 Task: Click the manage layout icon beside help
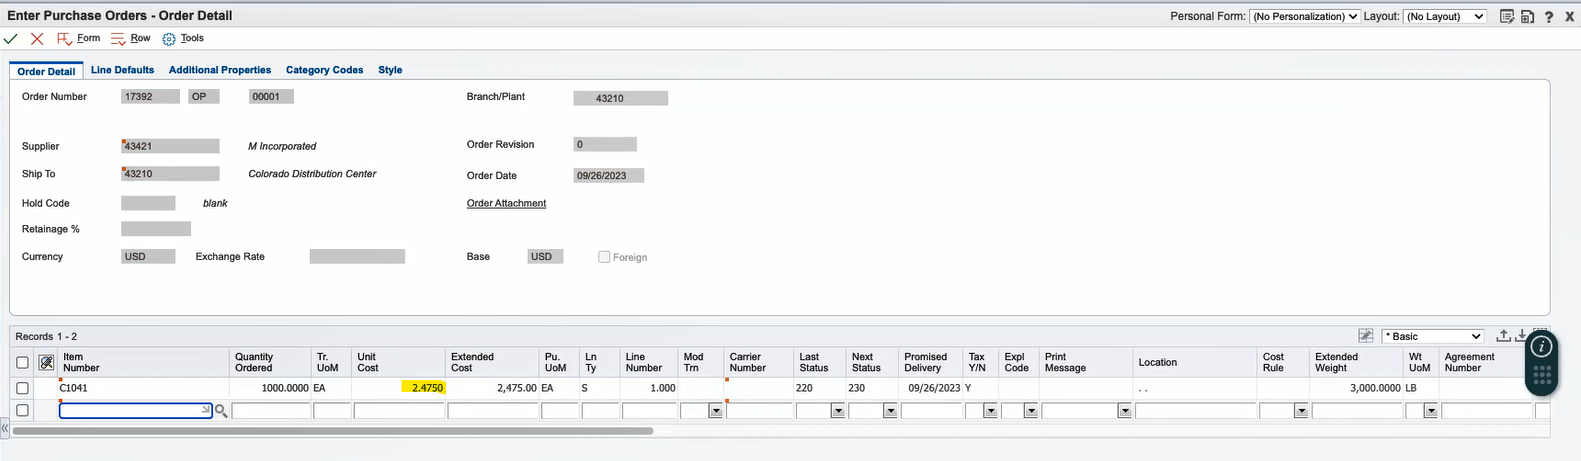1527,16
